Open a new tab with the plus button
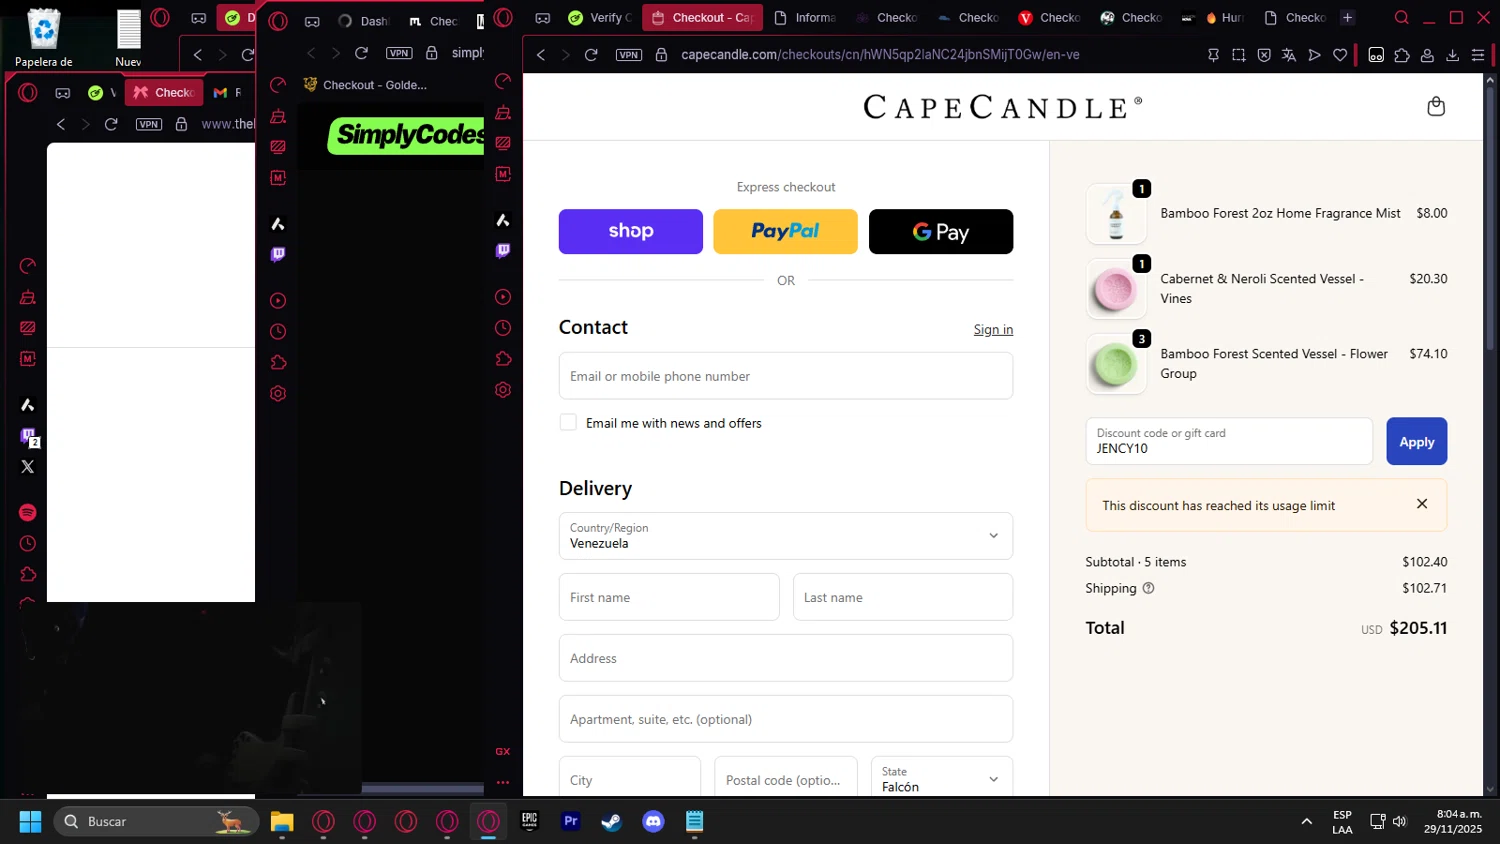Image resolution: width=1500 pixels, height=844 pixels. [1347, 17]
